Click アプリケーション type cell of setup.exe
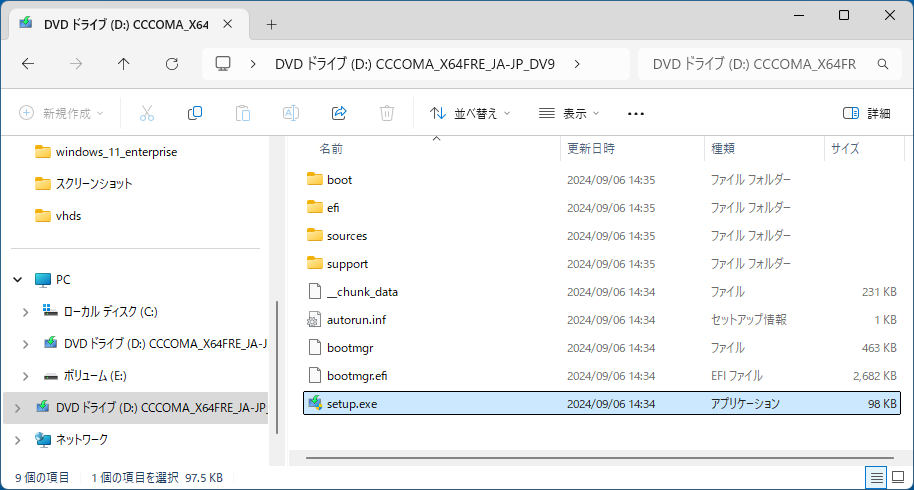Viewport: 914px width, 490px height. (x=745, y=403)
